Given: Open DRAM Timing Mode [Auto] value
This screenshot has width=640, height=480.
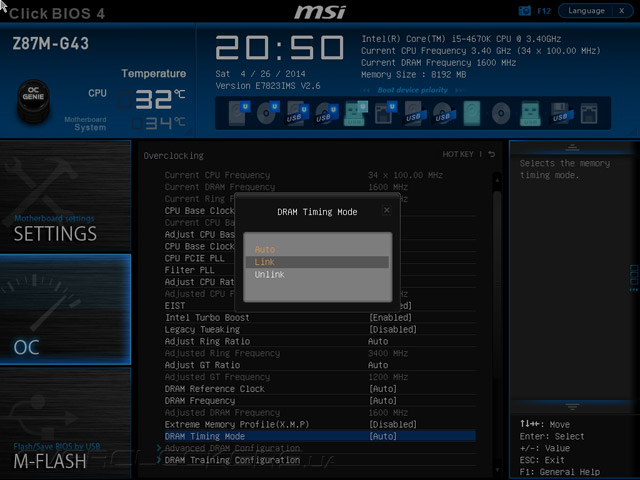Looking at the screenshot, I should (383, 436).
